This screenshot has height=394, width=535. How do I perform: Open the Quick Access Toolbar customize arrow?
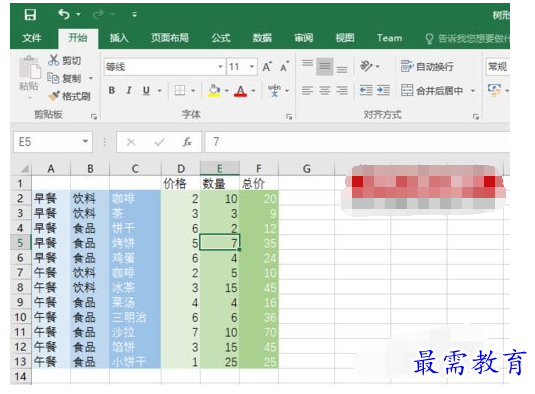pos(134,15)
